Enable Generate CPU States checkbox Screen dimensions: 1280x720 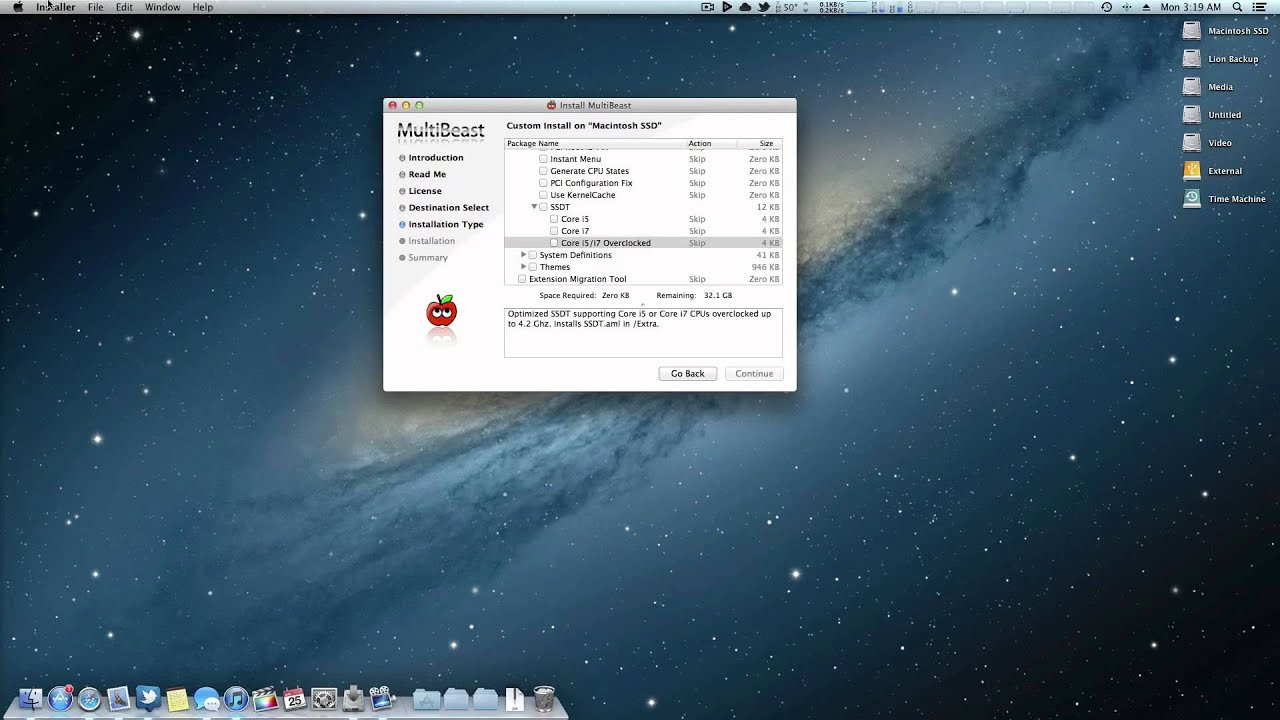pos(543,171)
